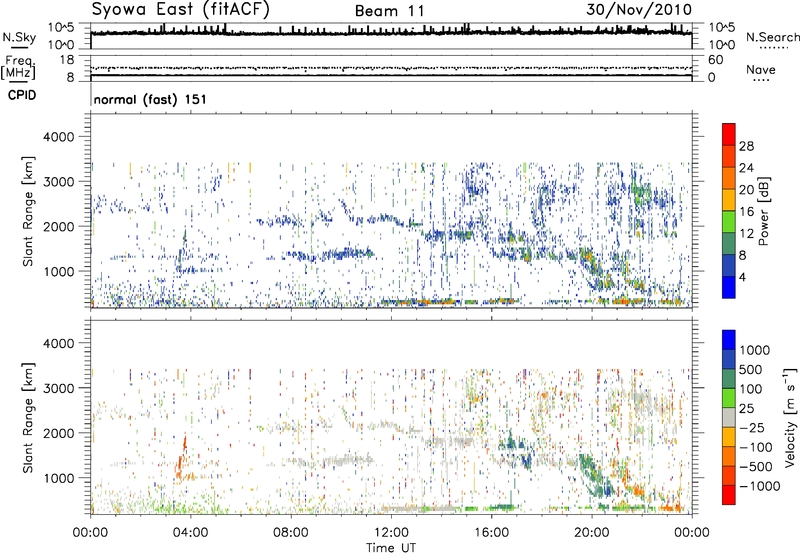Click the 'Power [dB]' colorbar title

pos(764,211)
